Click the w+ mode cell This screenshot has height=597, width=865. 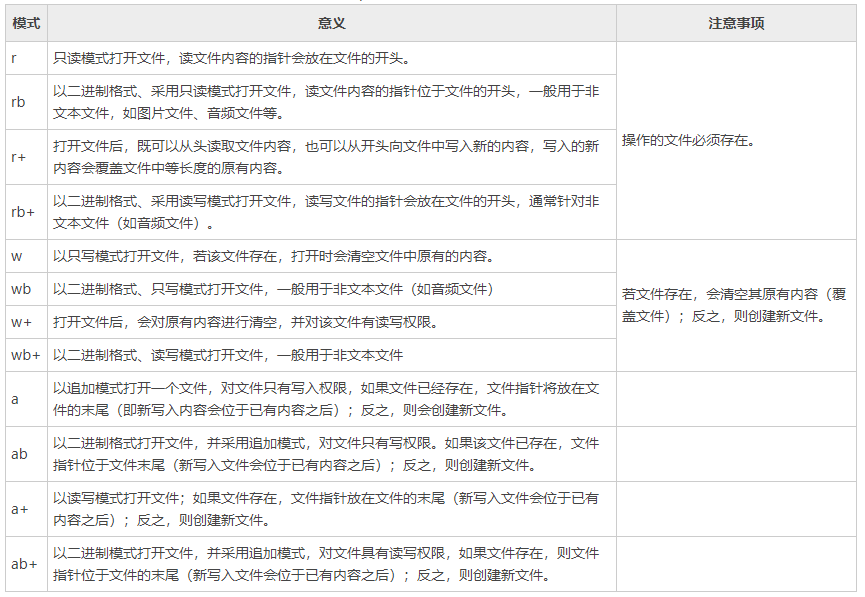pos(21,322)
